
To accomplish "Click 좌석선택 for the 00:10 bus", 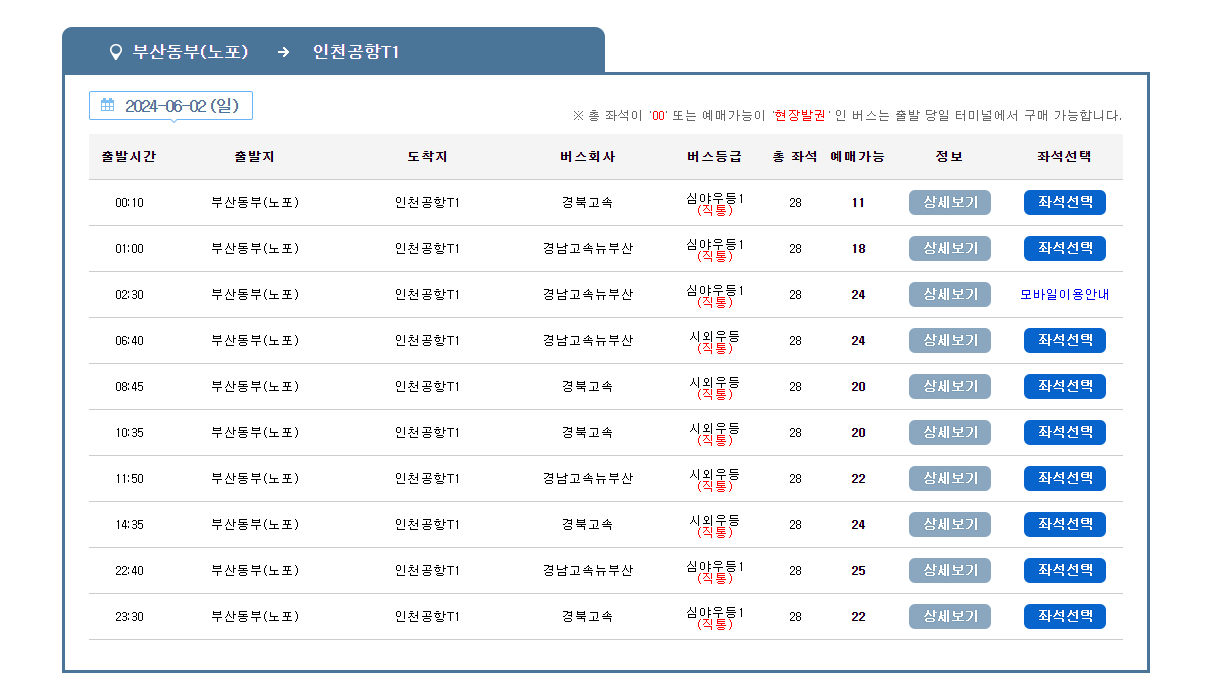I will pos(1065,203).
